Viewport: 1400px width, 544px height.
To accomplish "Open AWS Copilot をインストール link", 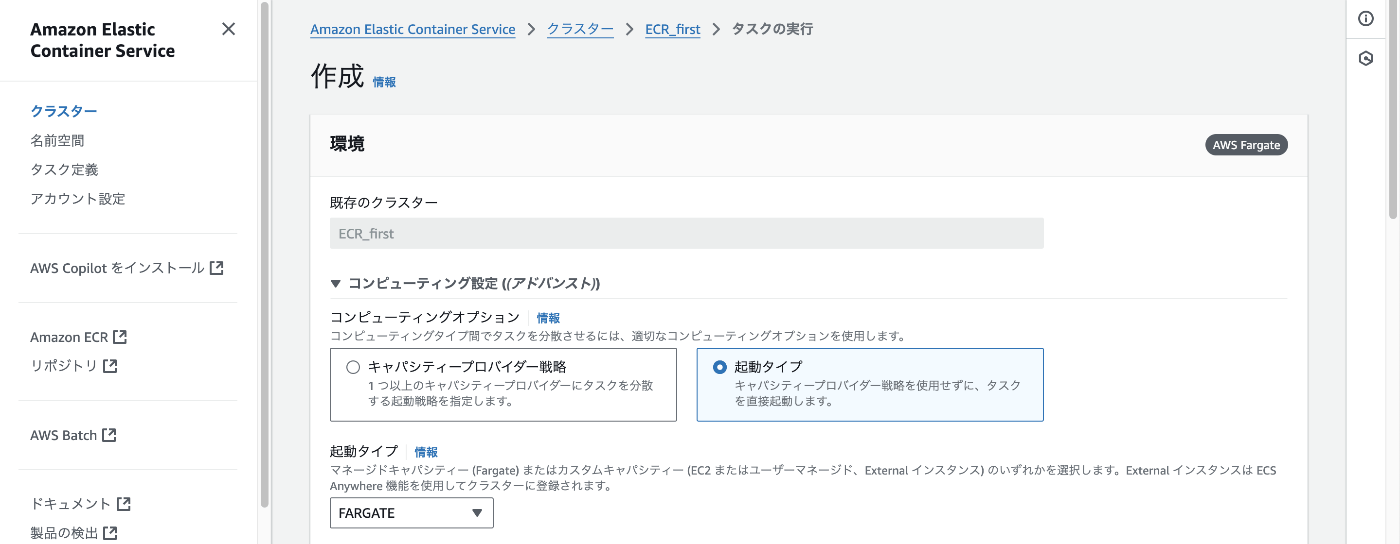I will pos(127,268).
